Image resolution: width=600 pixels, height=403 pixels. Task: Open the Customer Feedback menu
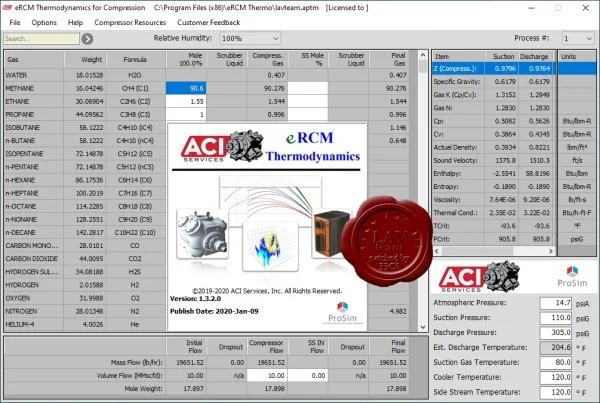click(x=209, y=23)
